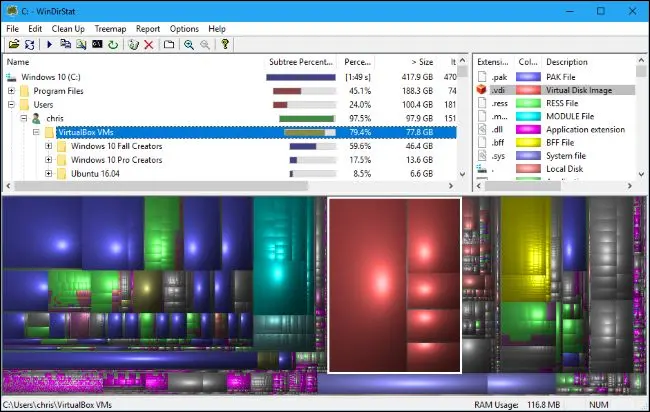This screenshot has height=412, width=650.
Task: Click the Zoom In magnifier icon
Action: [x=189, y=44]
